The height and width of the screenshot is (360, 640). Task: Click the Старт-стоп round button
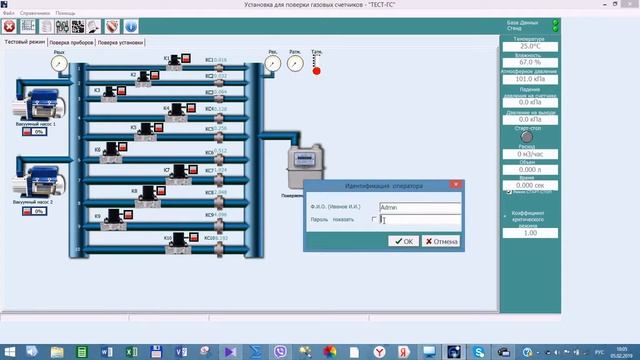[x=527, y=137]
